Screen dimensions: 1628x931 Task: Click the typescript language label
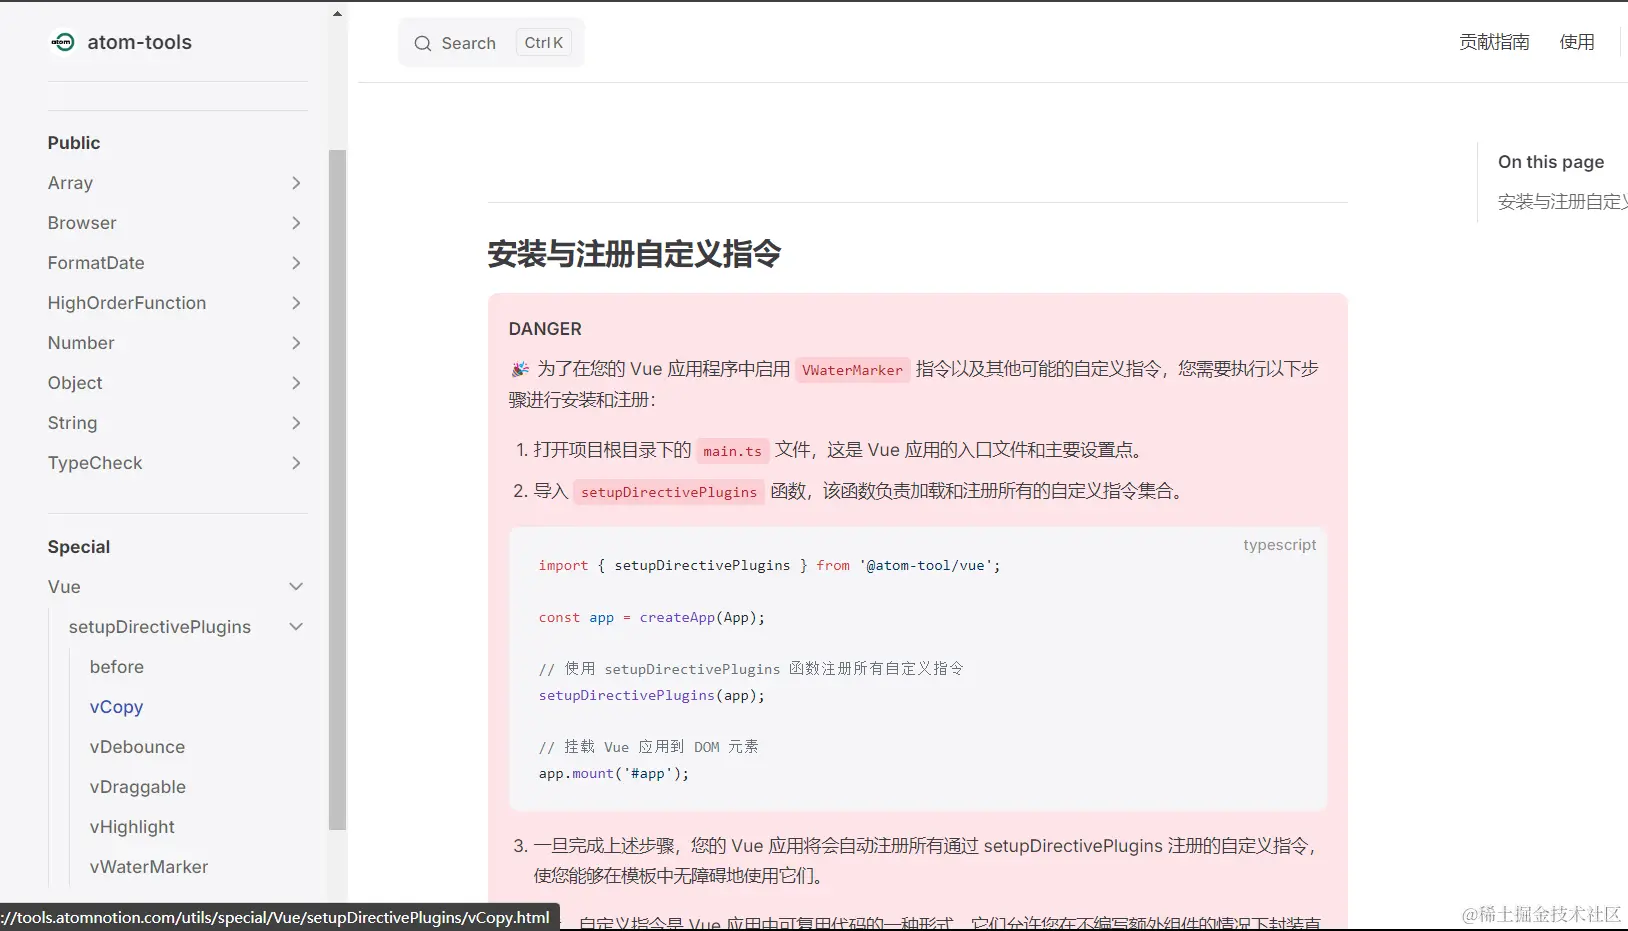pyautogui.click(x=1279, y=545)
